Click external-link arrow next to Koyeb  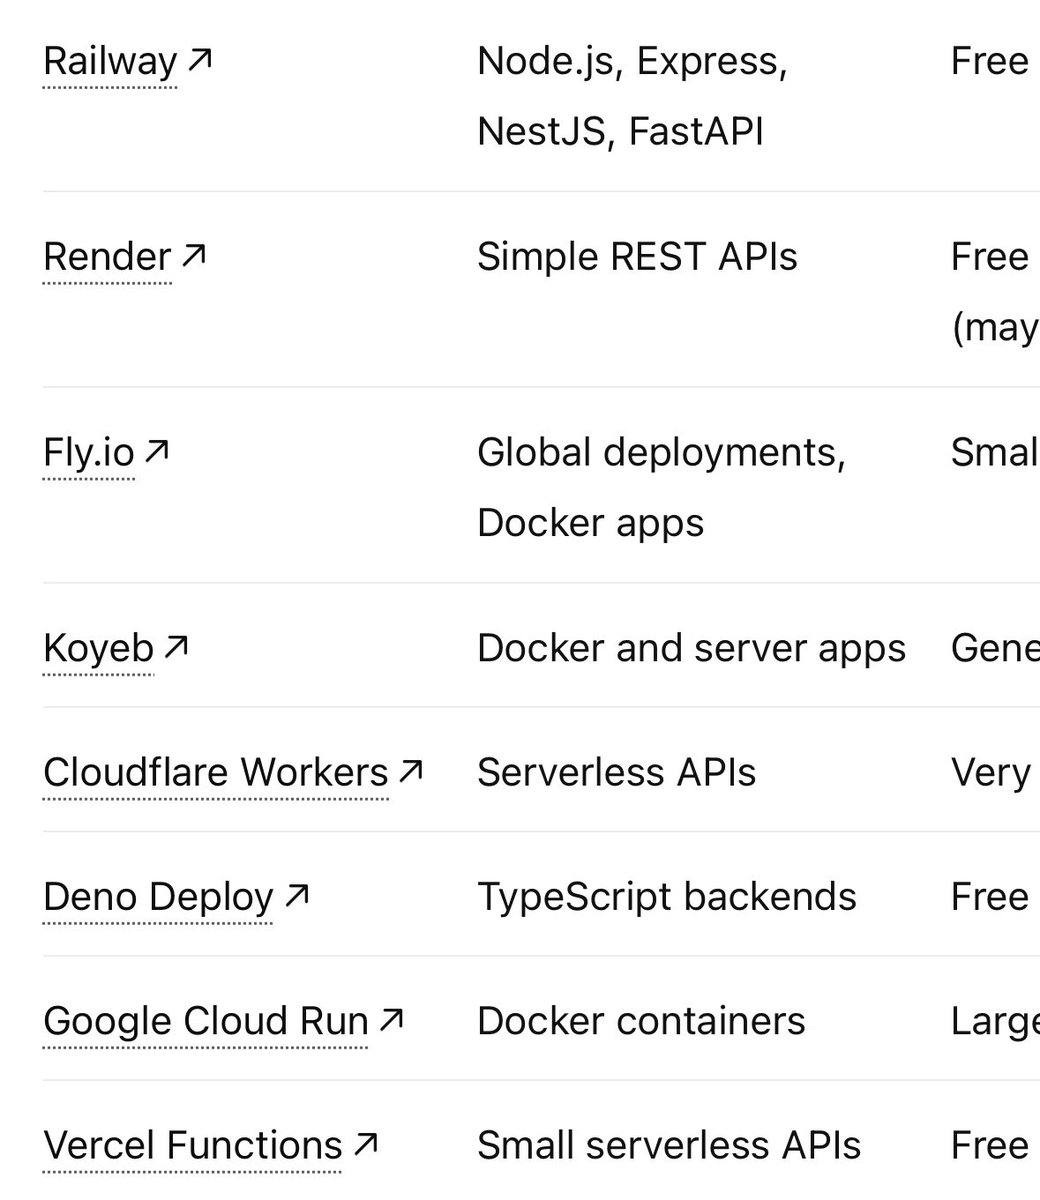click(176, 647)
